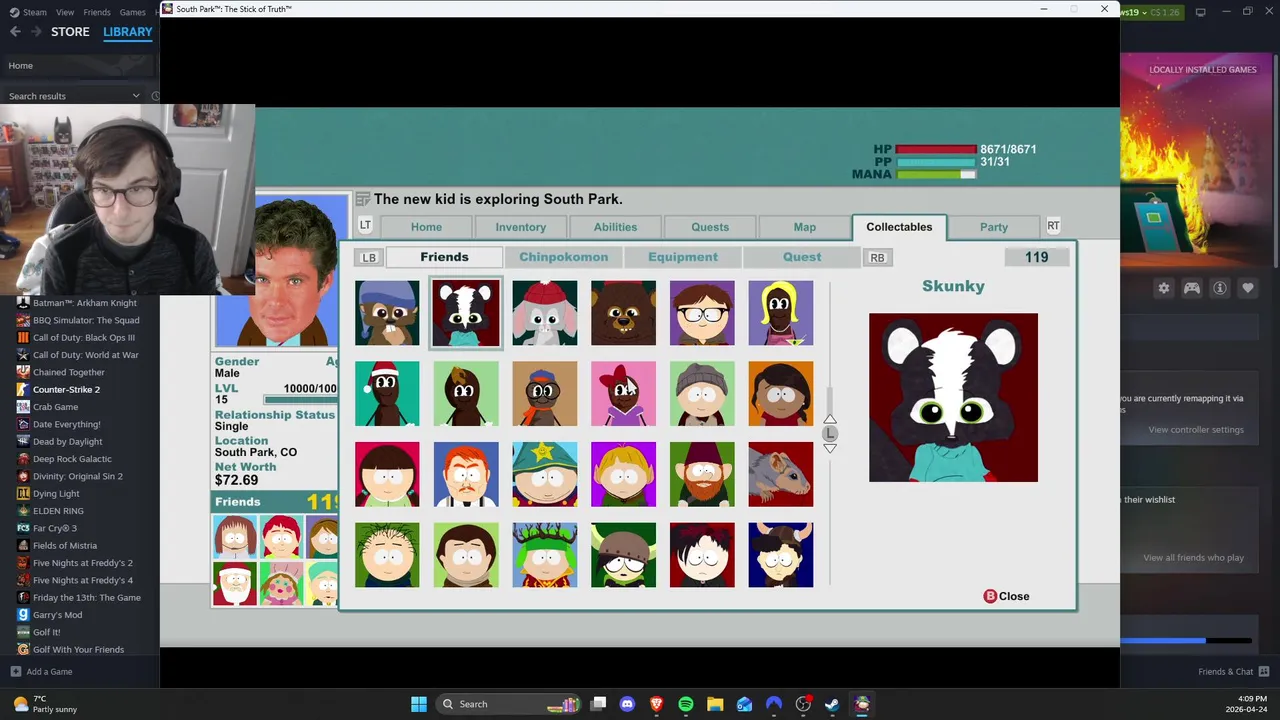The width and height of the screenshot is (1280, 720).
Task: Click the friends list scroll-up arrow
Action: coord(829,420)
